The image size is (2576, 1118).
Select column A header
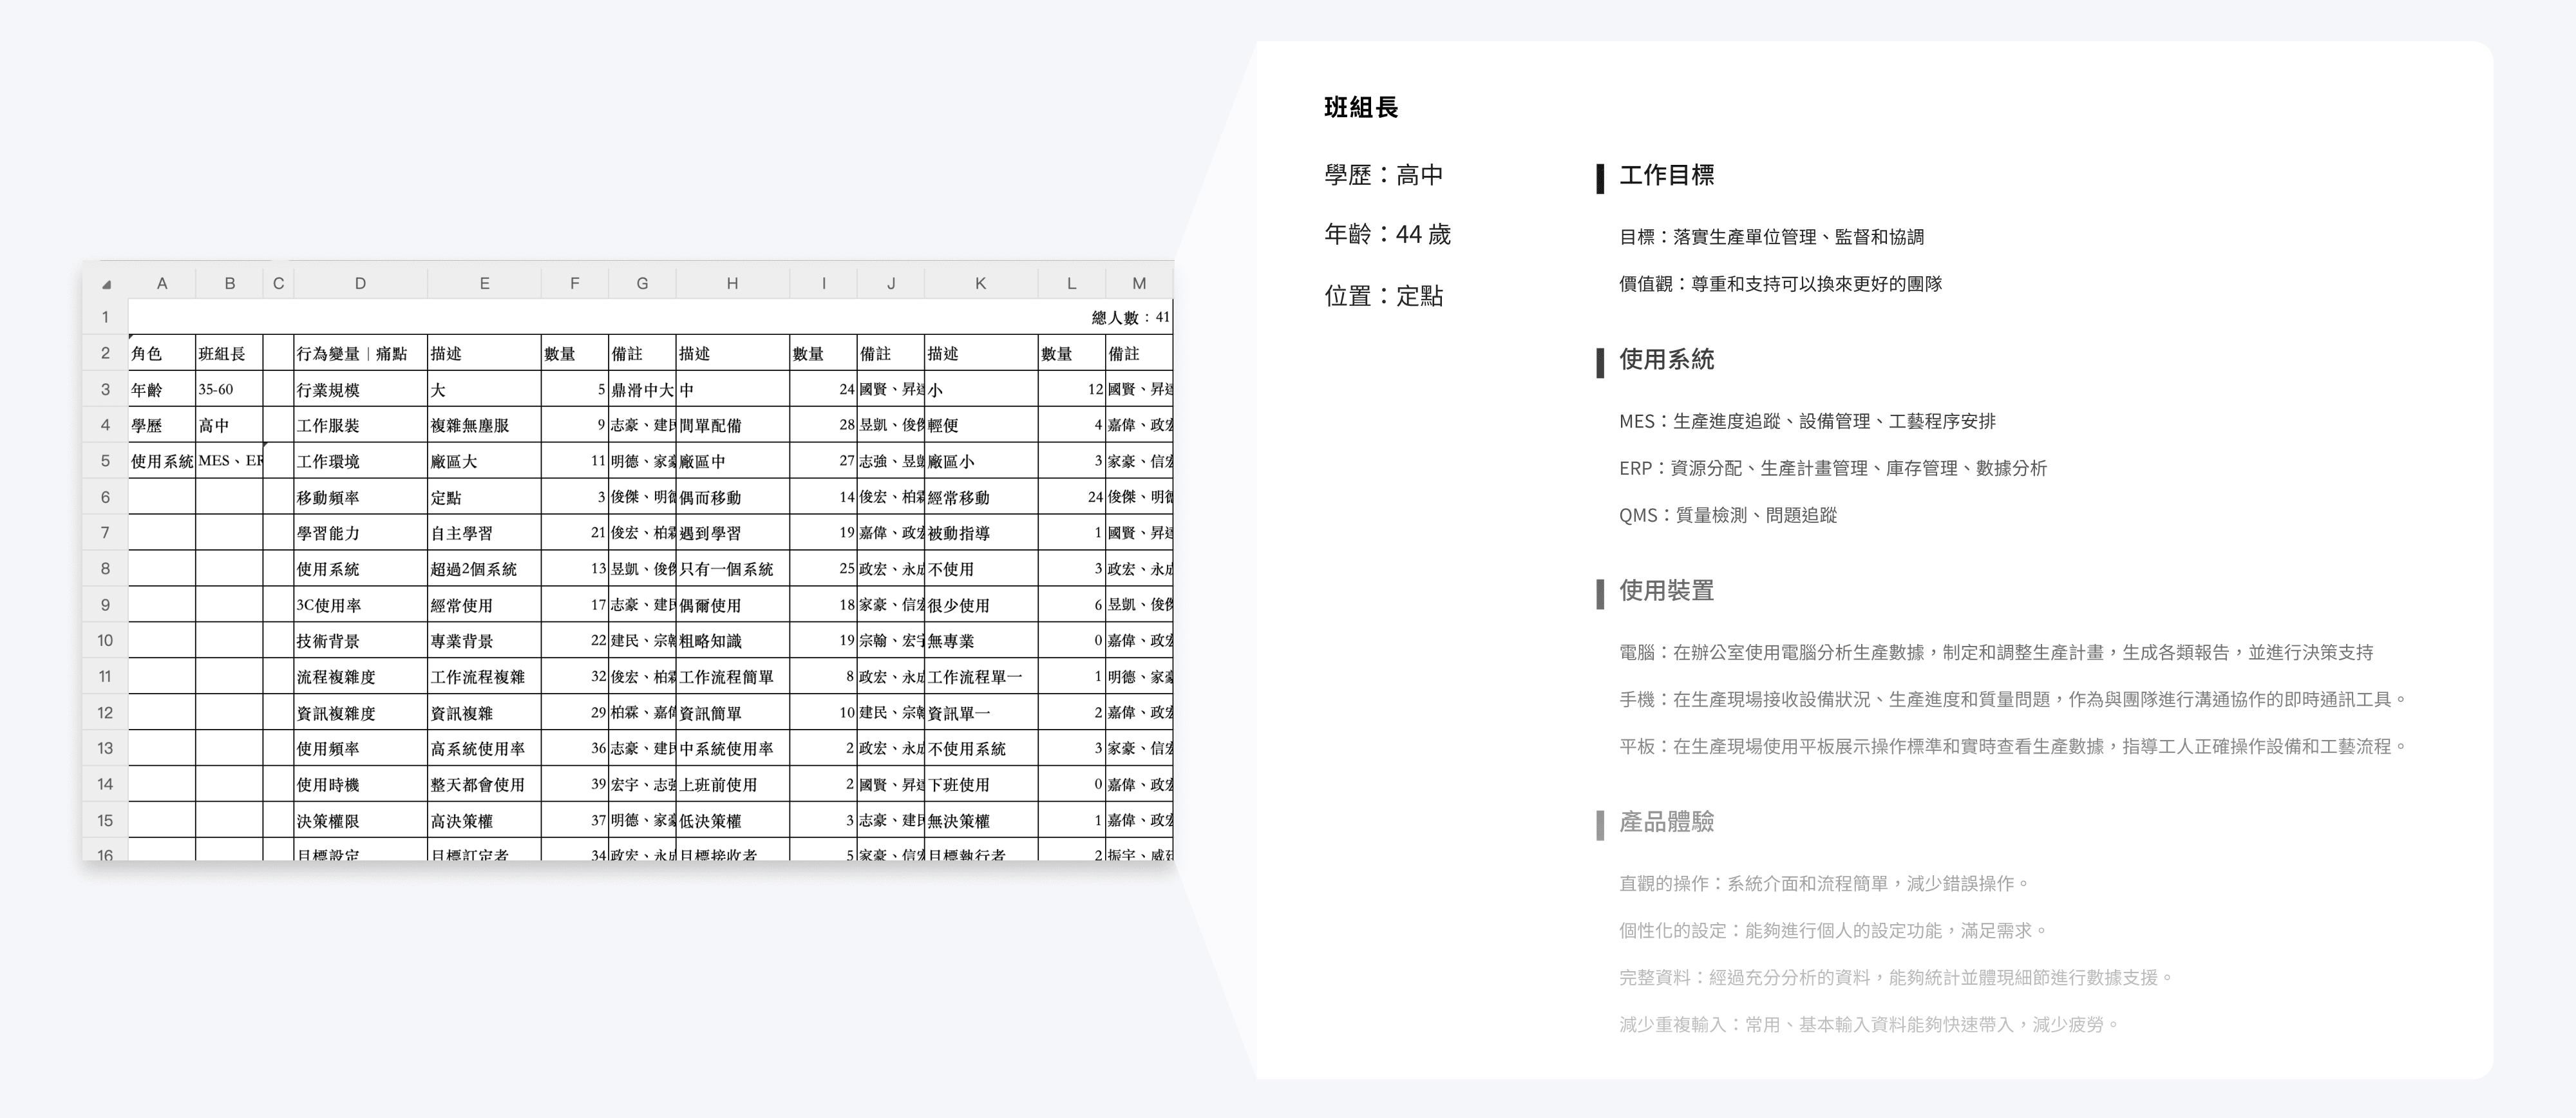coord(162,284)
